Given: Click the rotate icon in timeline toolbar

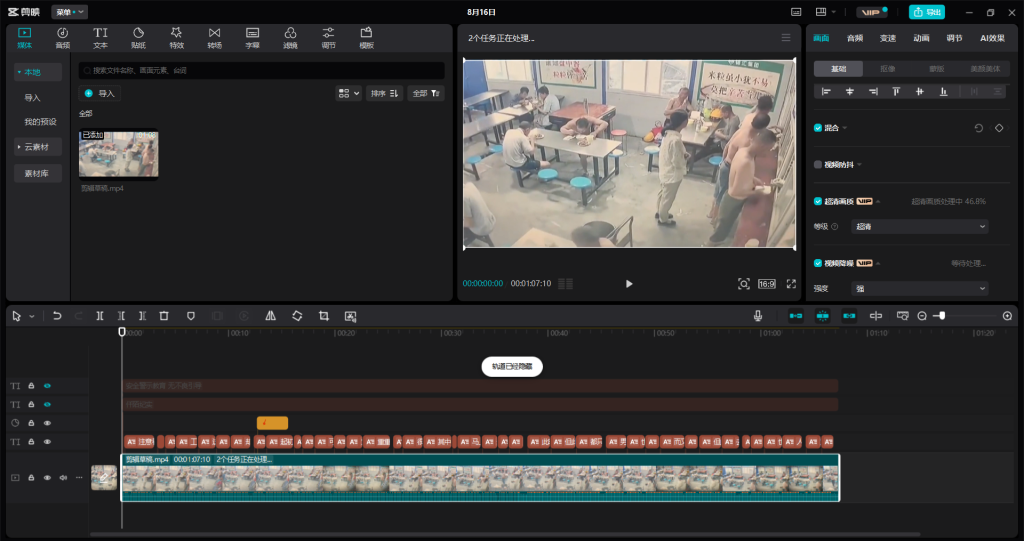Looking at the screenshot, I should pyautogui.click(x=297, y=316).
